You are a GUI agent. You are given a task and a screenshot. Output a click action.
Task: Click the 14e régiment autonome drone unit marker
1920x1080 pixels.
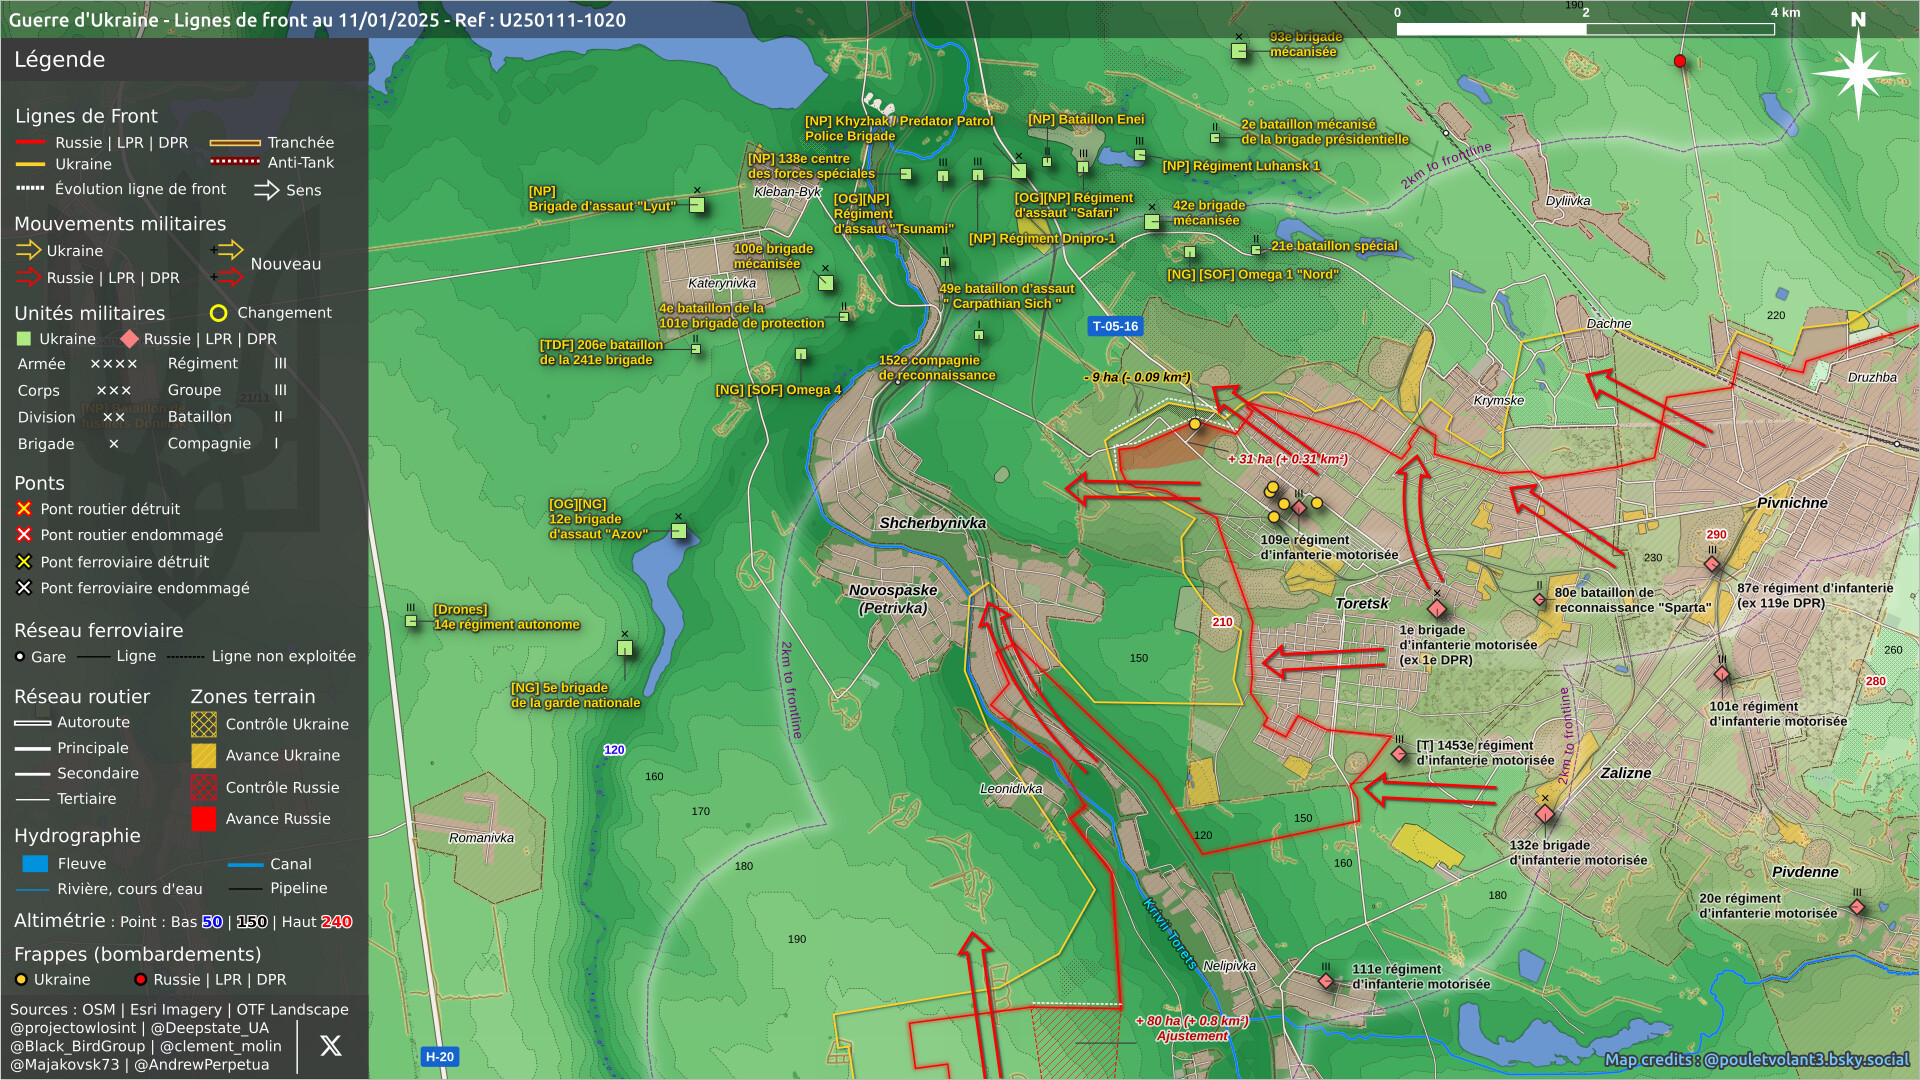pyautogui.click(x=411, y=621)
